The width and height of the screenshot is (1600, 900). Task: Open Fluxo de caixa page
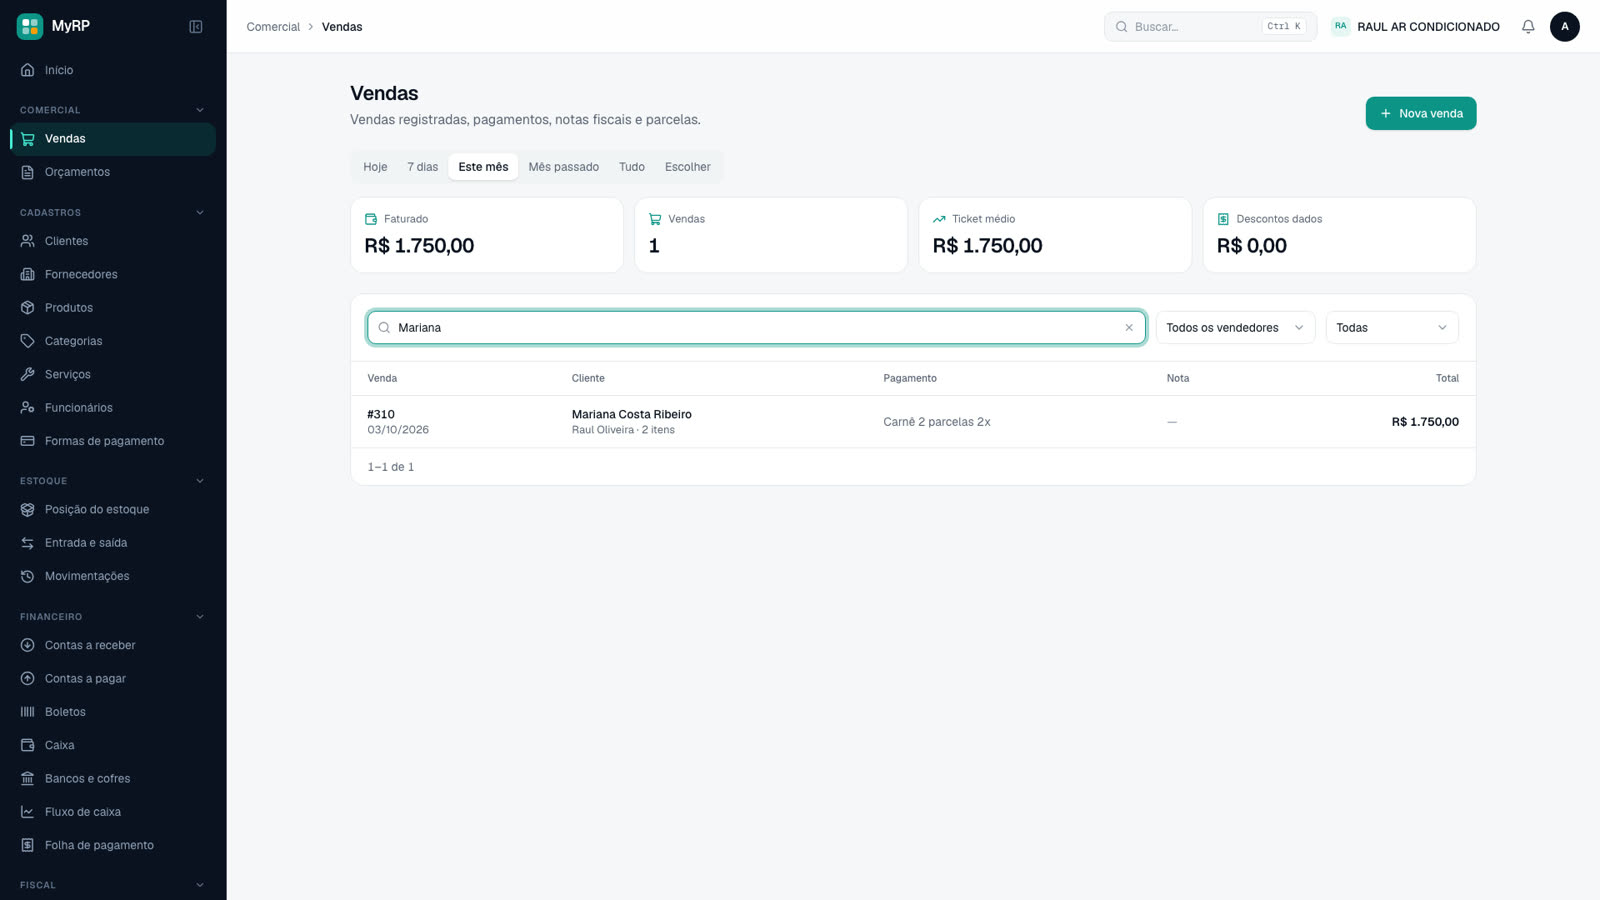tap(113, 812)
